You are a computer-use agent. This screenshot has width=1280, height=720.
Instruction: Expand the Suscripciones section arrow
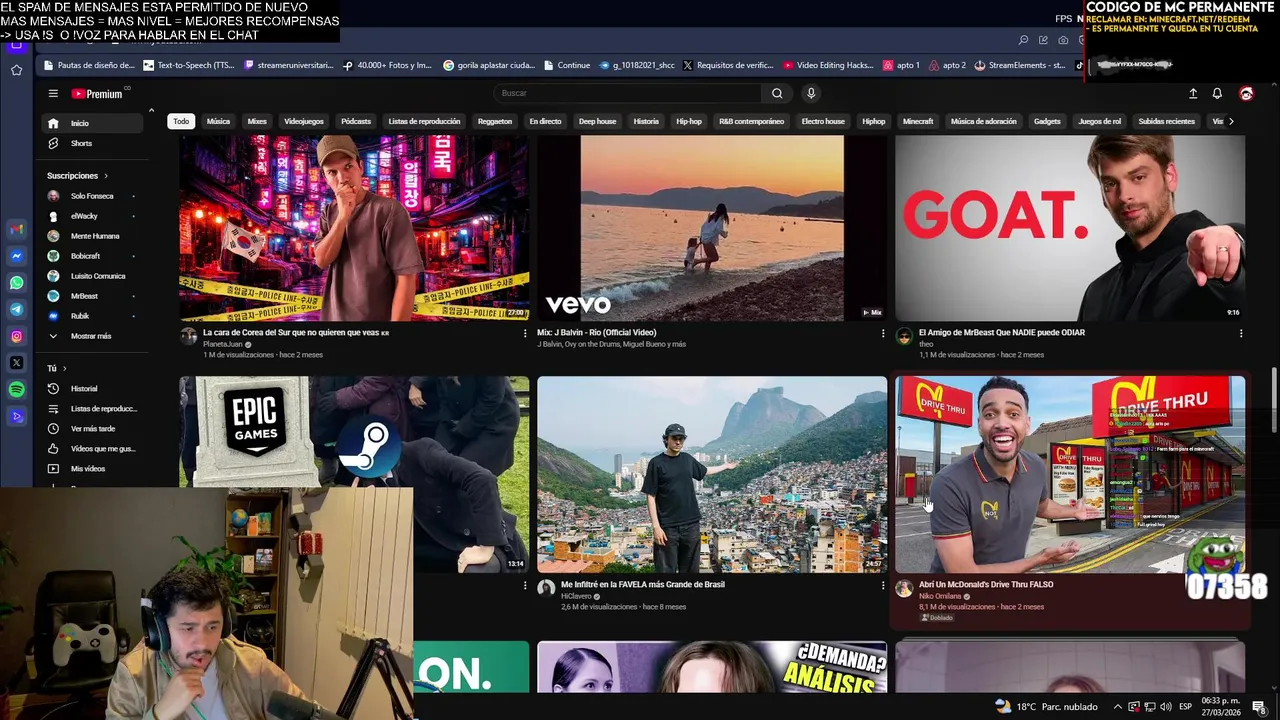pos(105,176)
